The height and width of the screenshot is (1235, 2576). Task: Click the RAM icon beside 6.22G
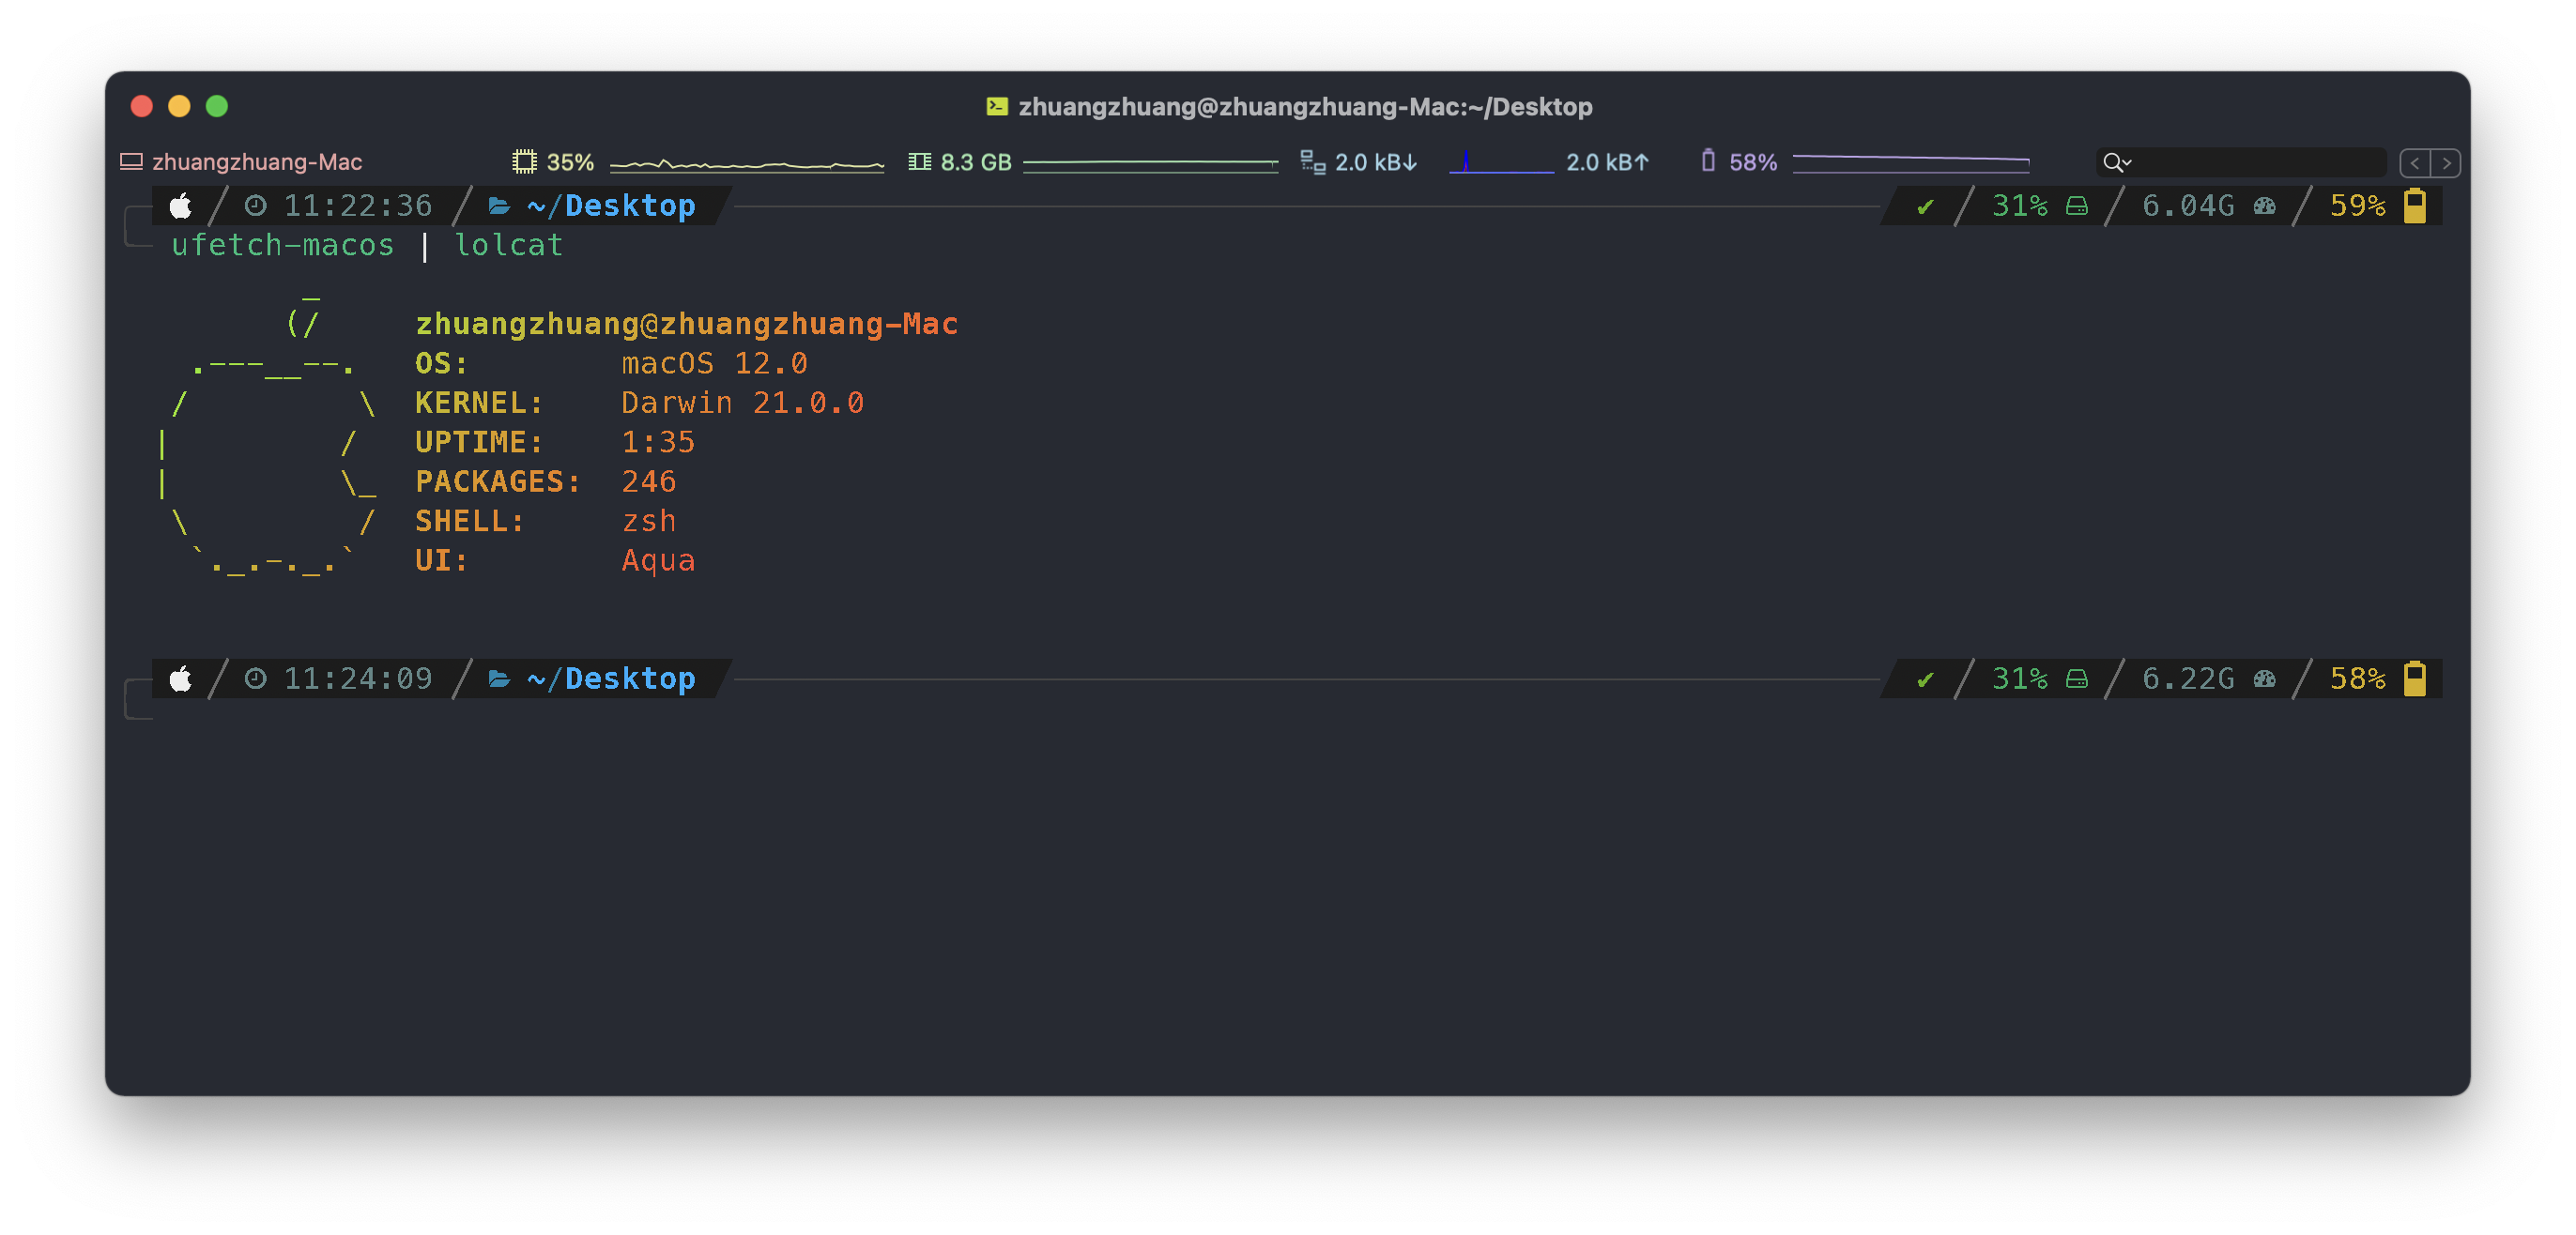point(2265,680)
